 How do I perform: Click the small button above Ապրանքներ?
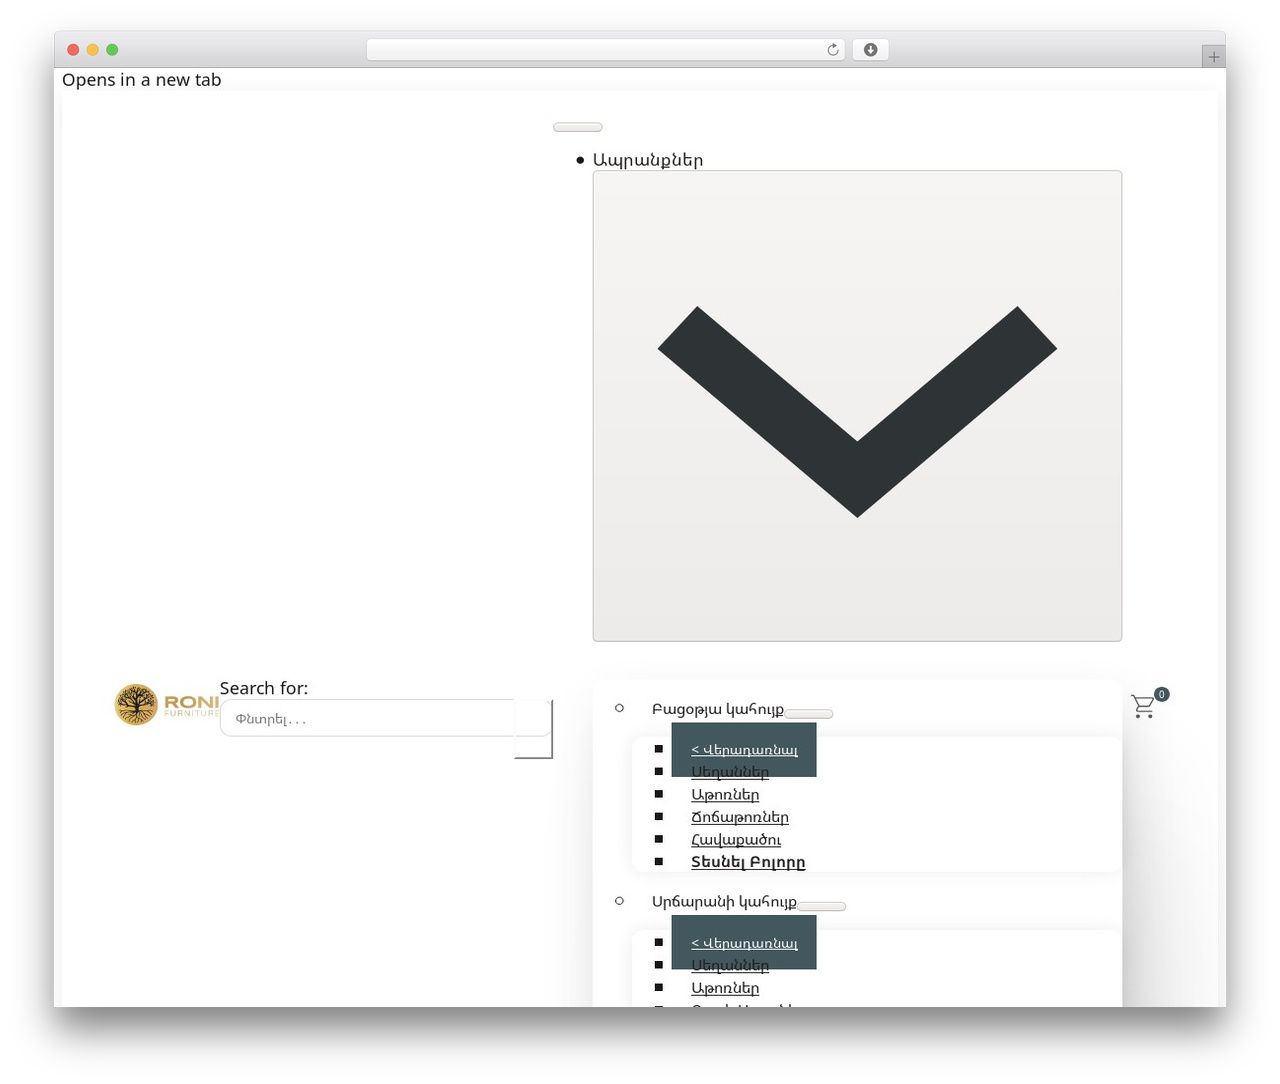(x=578, y=127)
